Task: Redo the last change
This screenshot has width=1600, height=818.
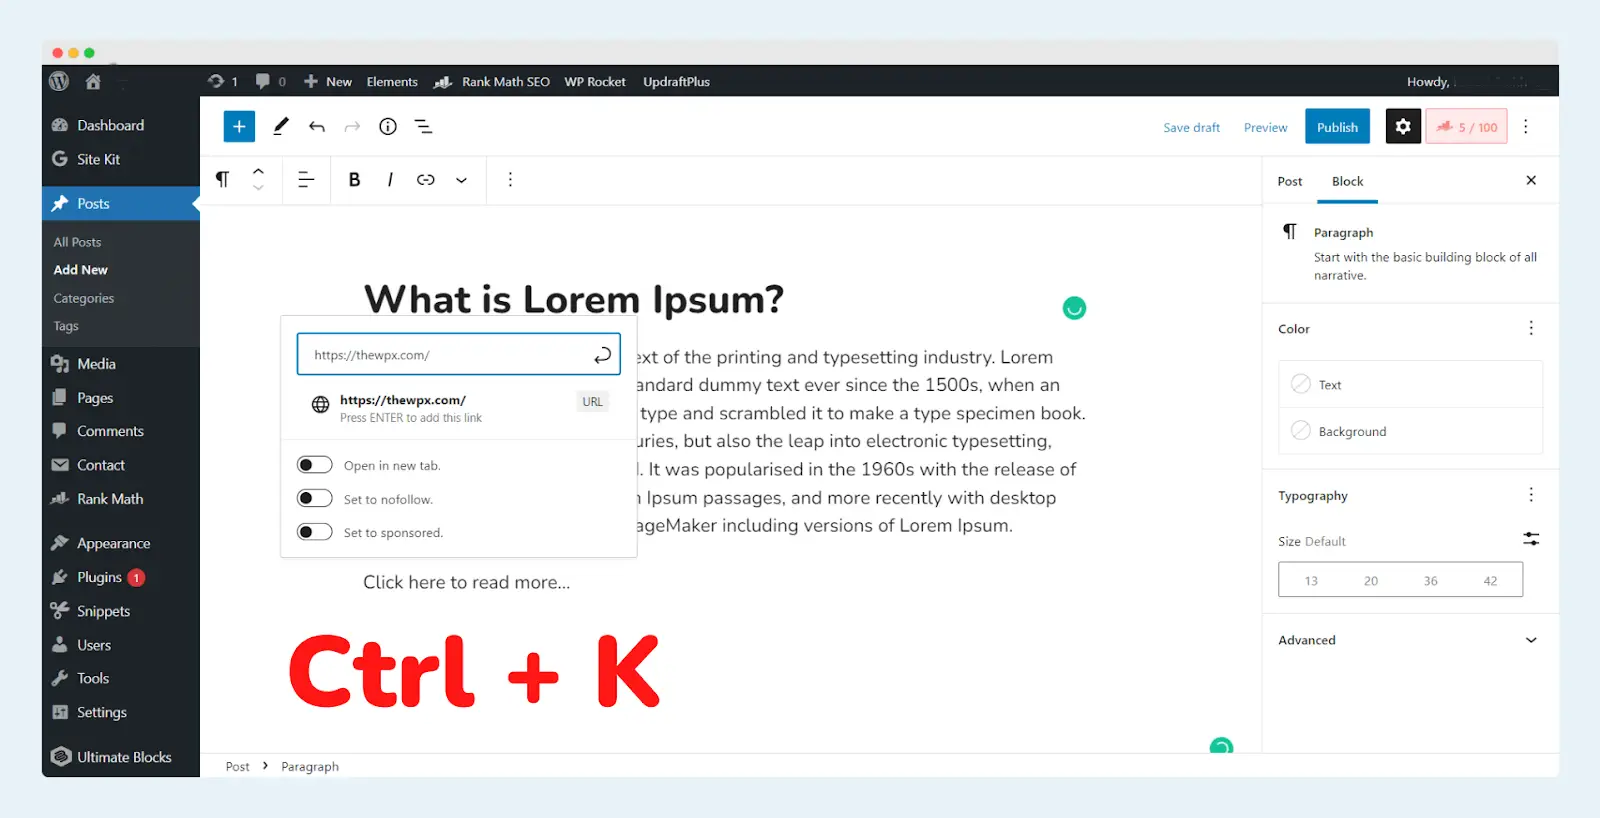Action: tap(352, 126)
